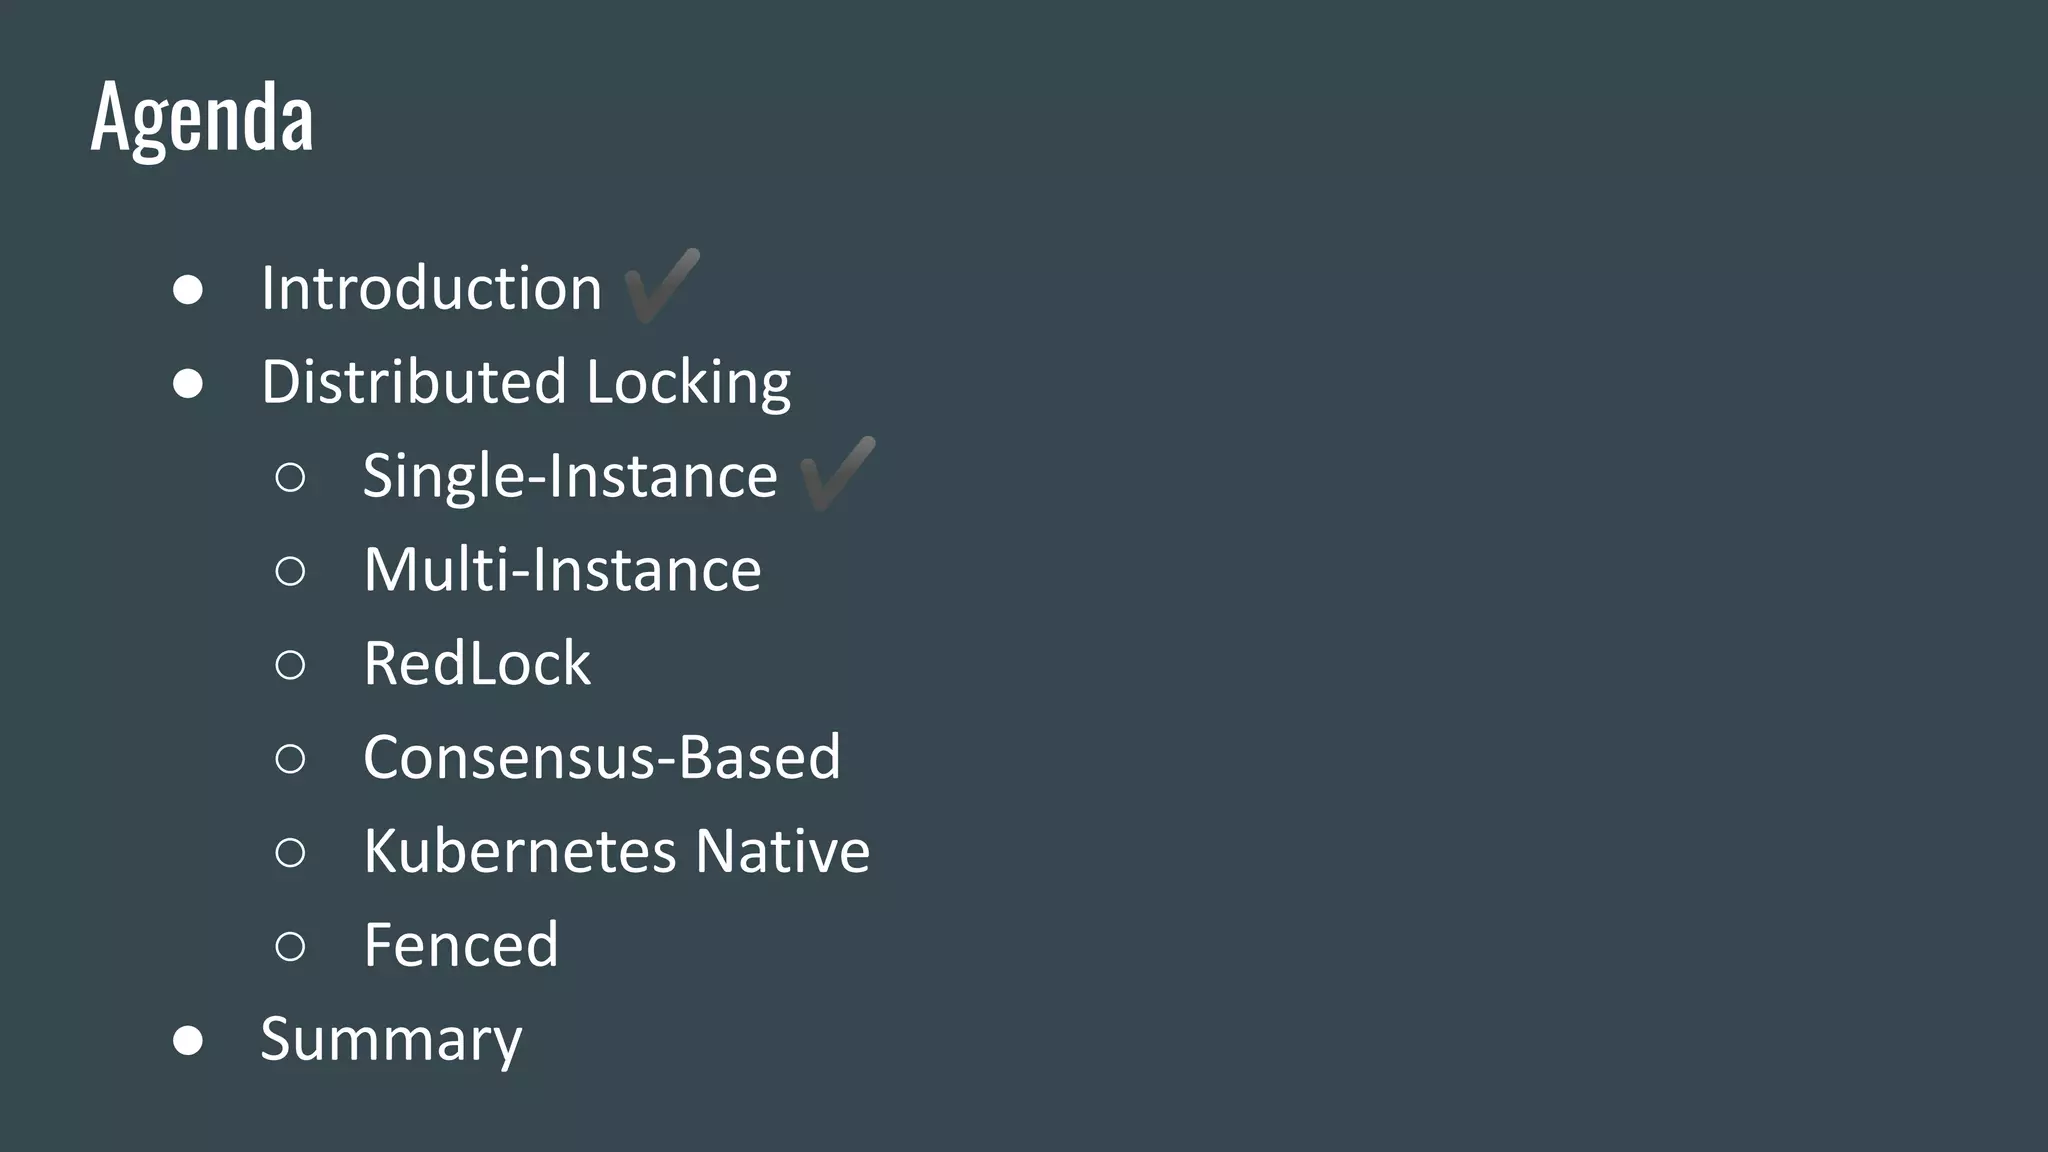Click the filled bullet before Distributed Locking

[x=188, y=384]
